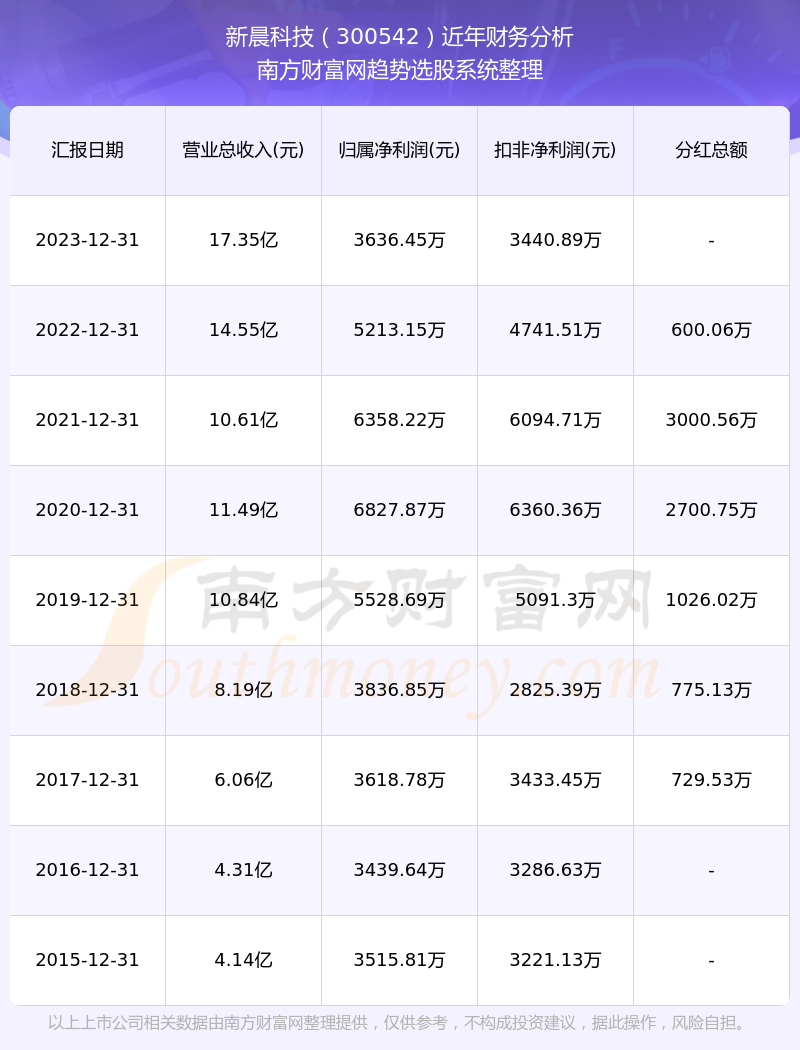Click the 600.06万 dividend cell
The width and height of the screenshot is (800, 1050).
click(712, 330)
